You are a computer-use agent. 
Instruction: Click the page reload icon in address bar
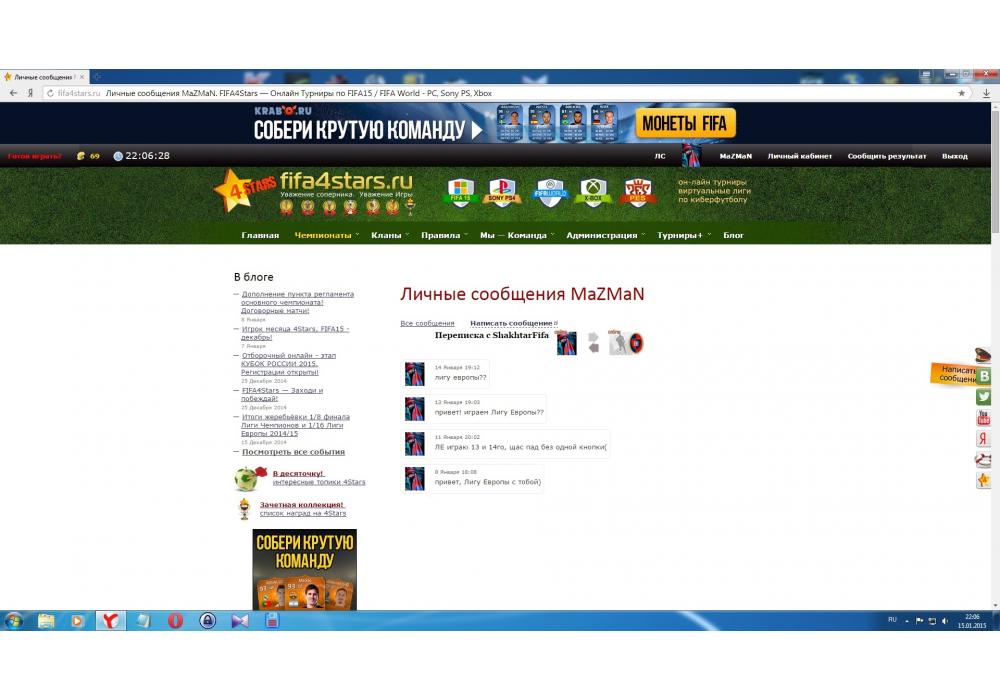pyautogui.click(x=50, y=93)
